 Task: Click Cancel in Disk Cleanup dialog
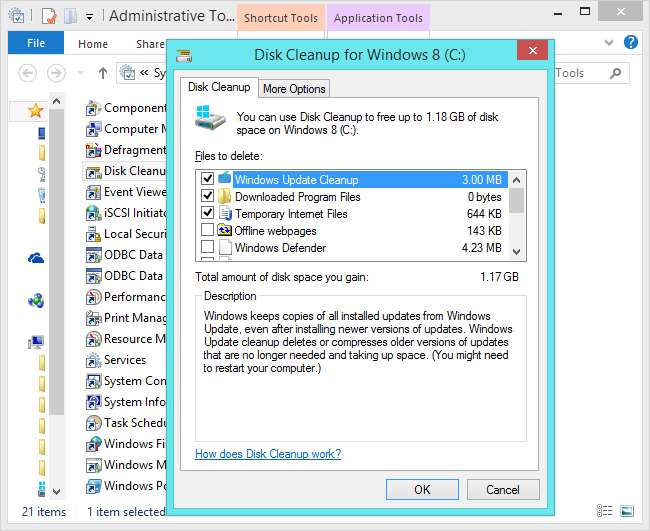click(503, 490)
